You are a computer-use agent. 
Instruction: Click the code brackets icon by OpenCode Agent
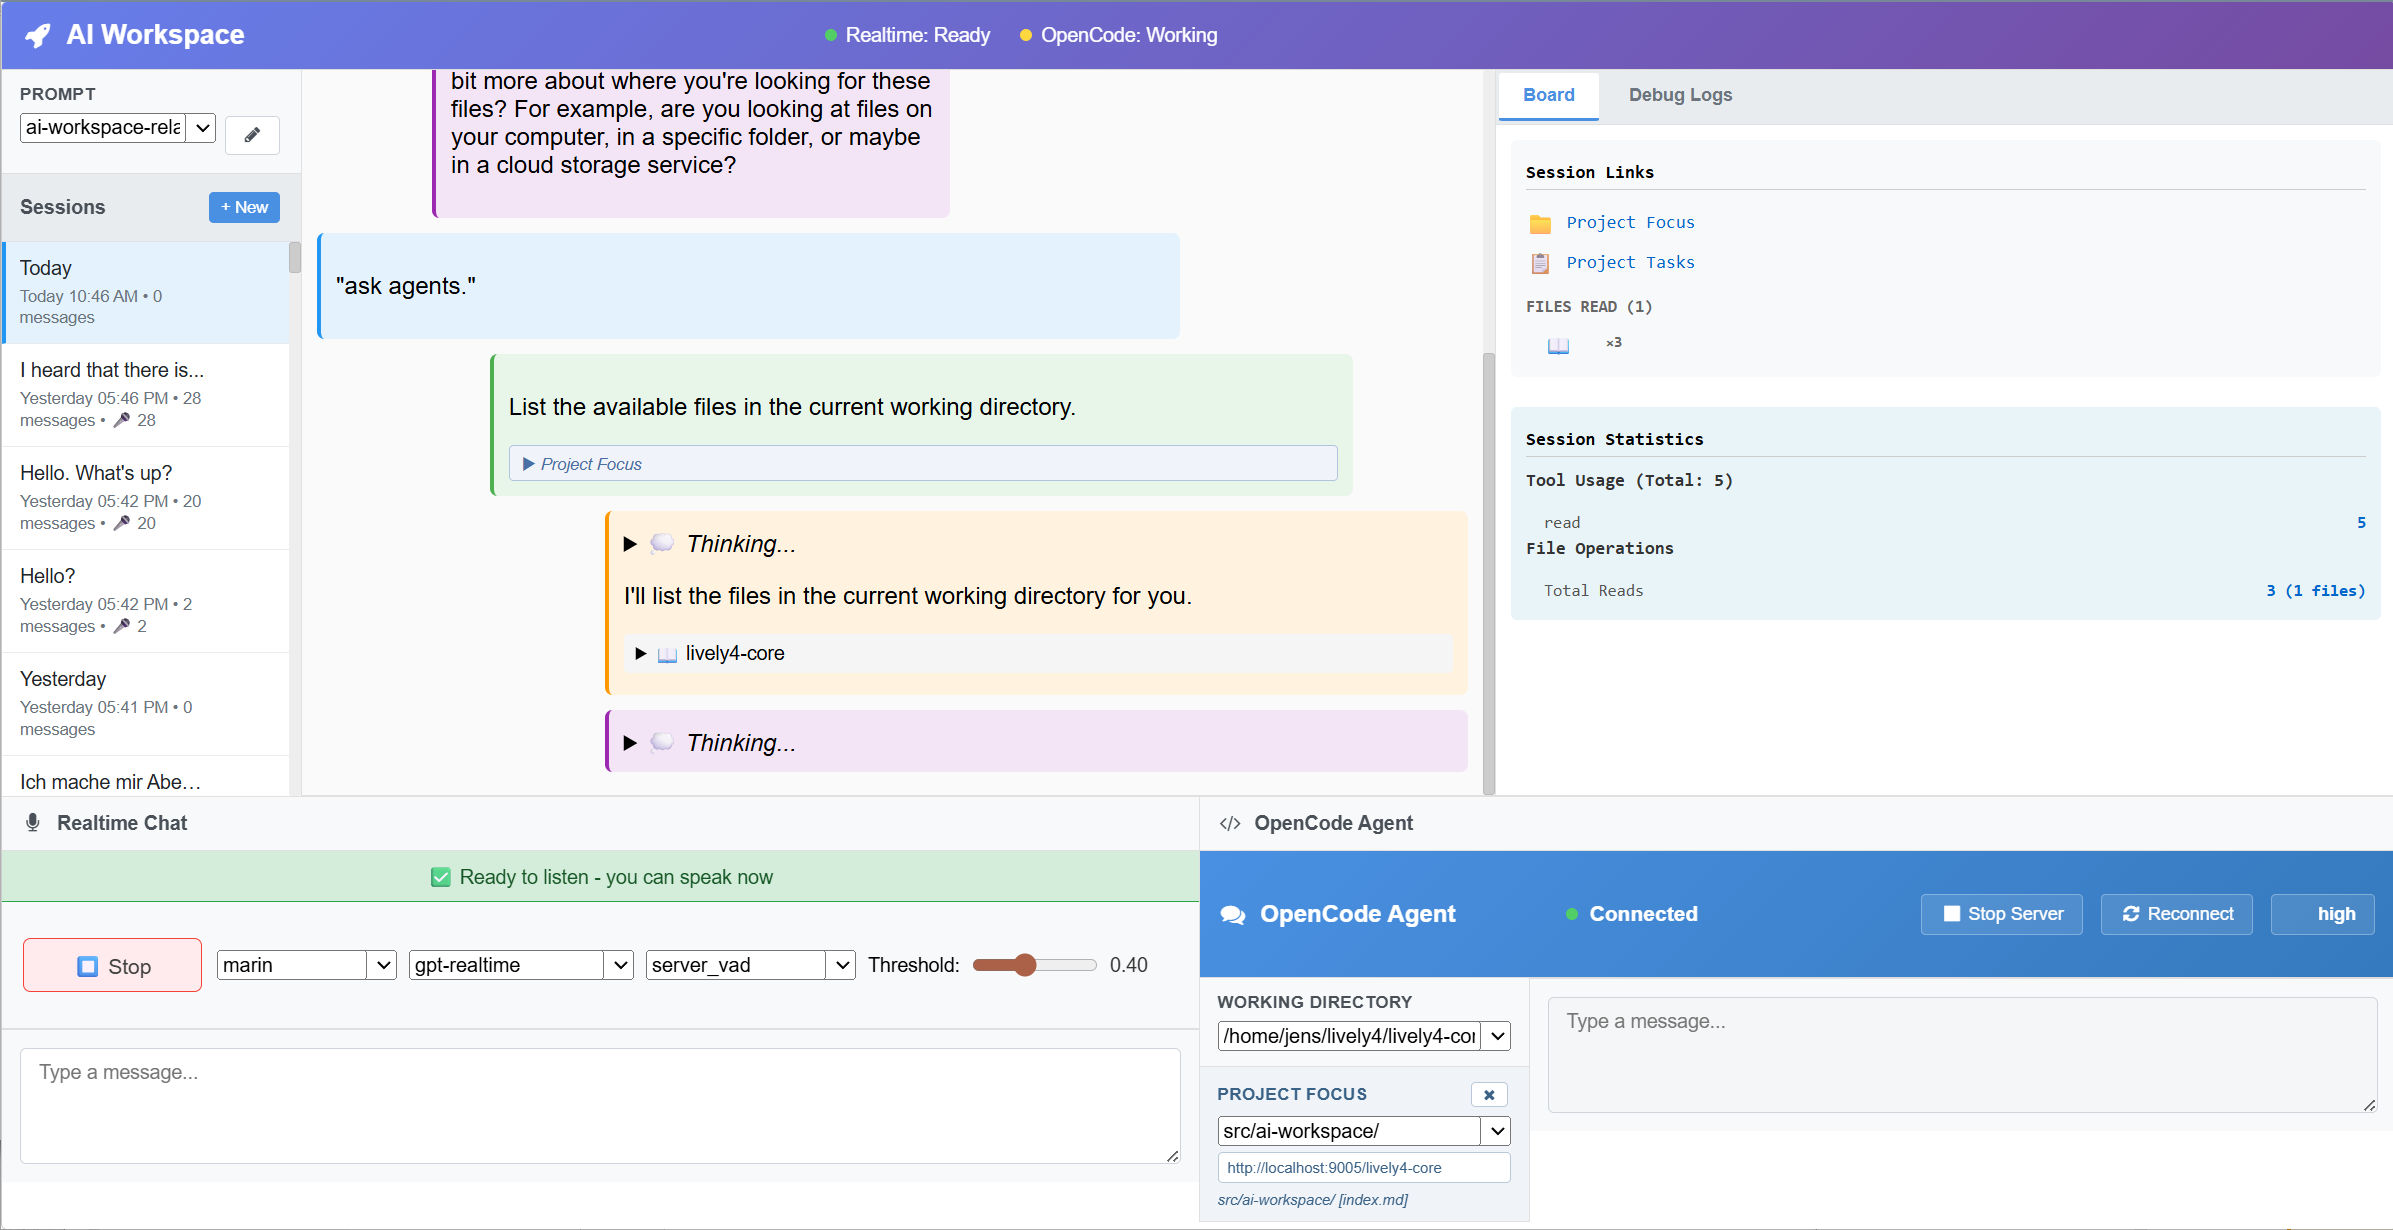pyautogui.click(x=1230, y=823)
